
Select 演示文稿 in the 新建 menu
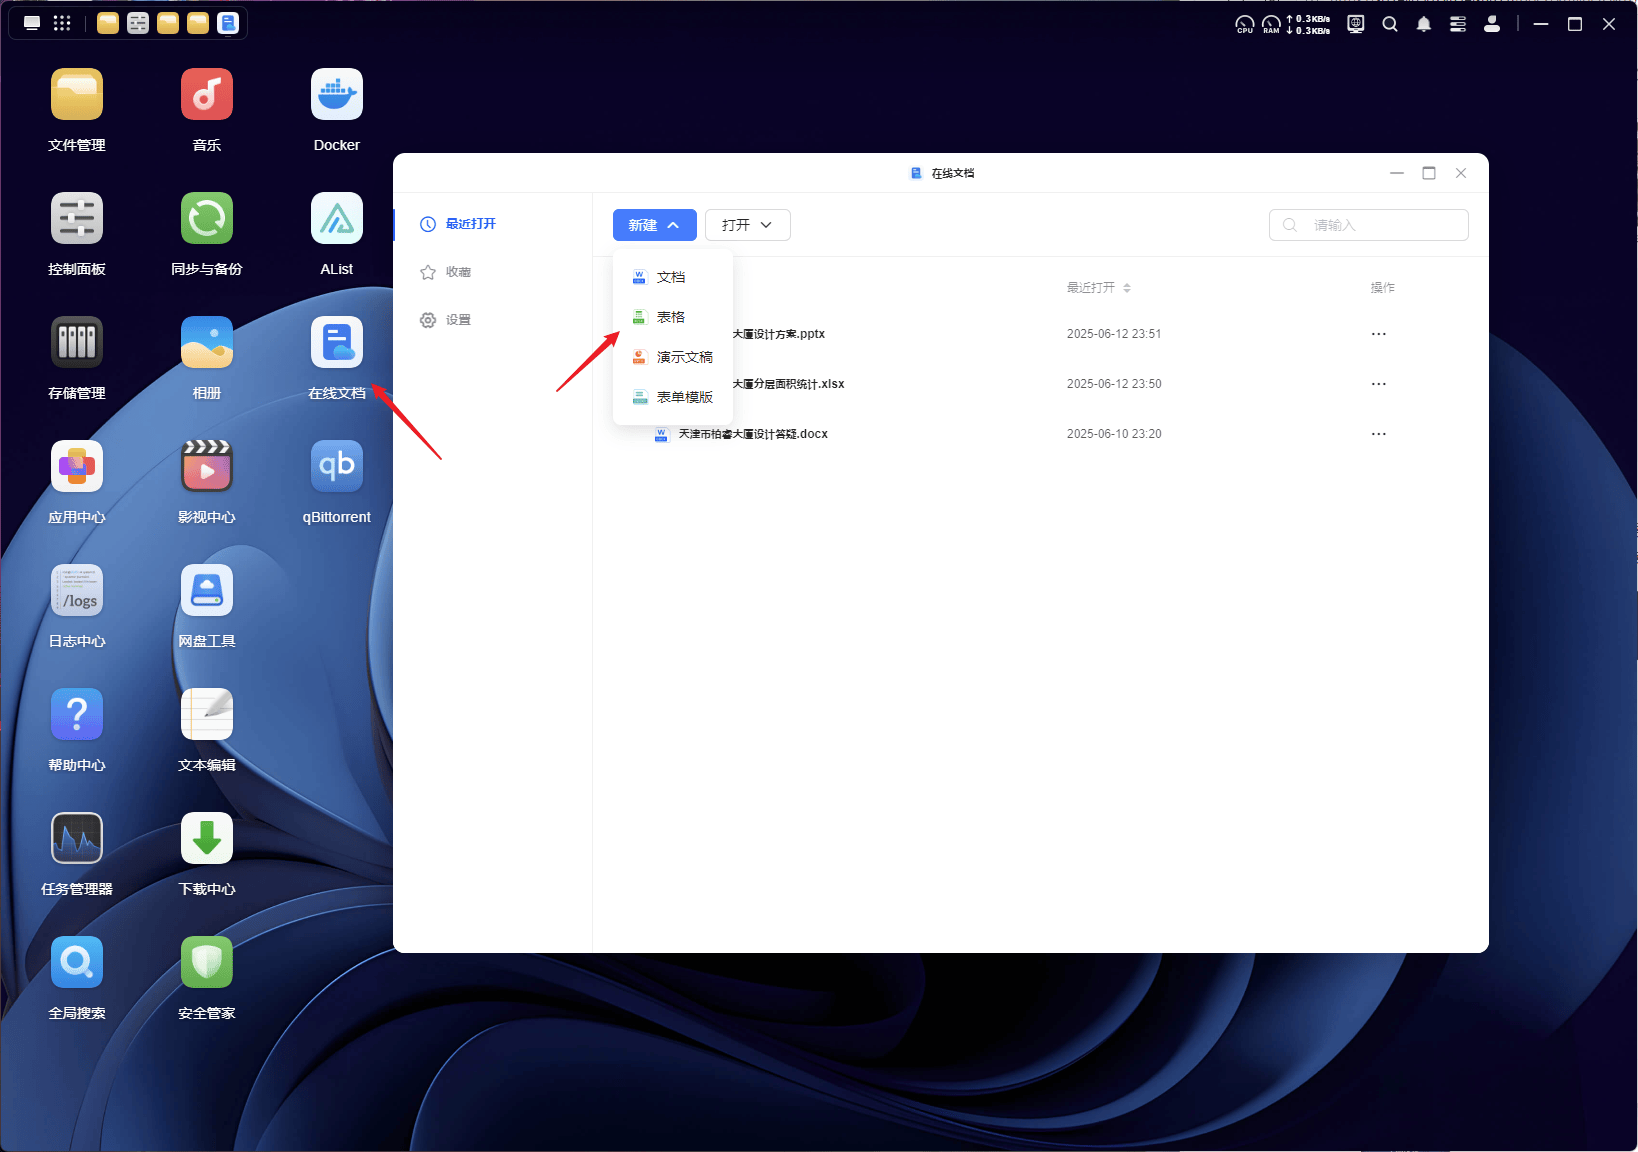click(683, 356)
